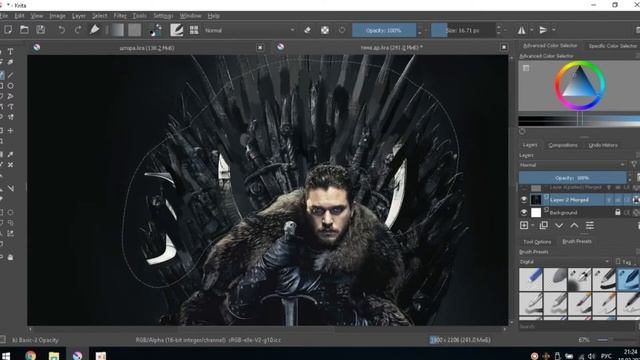Image resolution: width=640 pixels, height=360 pixels.
Task: Open the Layer menu
Action: coord(78,16)
